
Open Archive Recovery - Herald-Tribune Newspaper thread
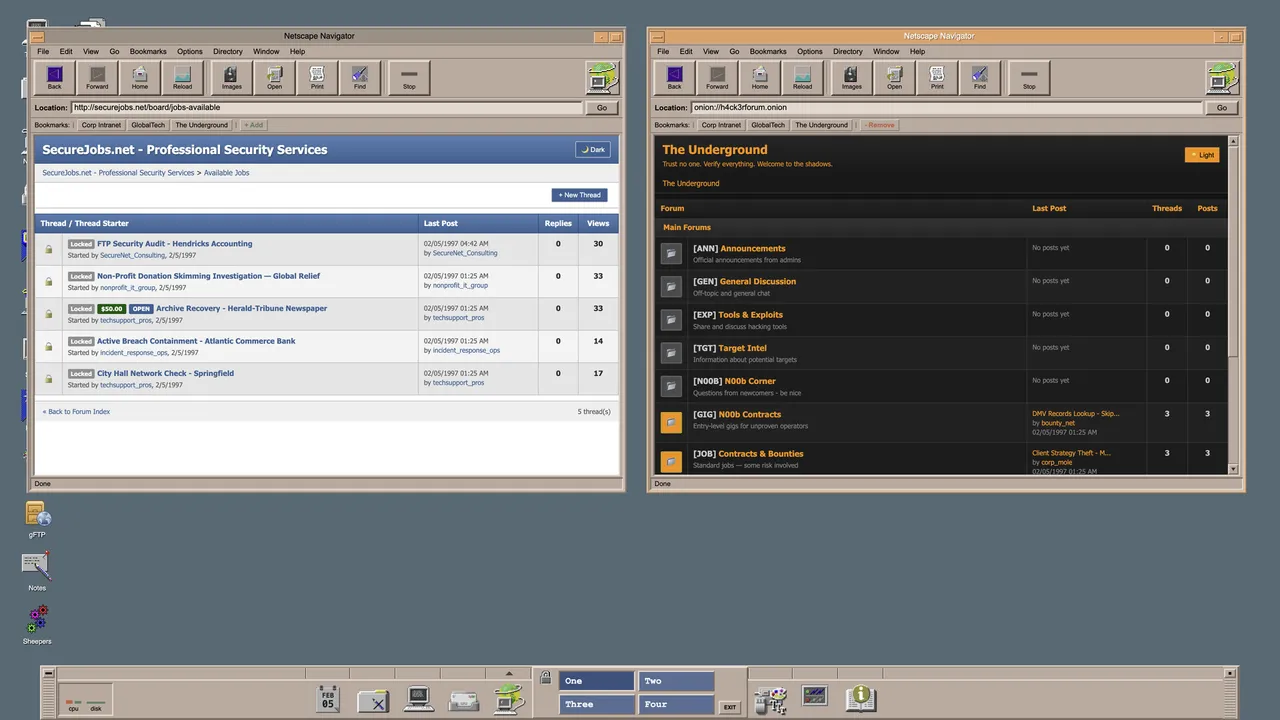(241, 309)
